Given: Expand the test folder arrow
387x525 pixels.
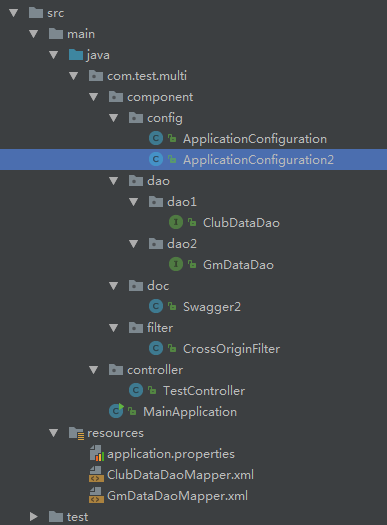Looking at the screenshot, I should pyautogui.click(x=33, y=517).
